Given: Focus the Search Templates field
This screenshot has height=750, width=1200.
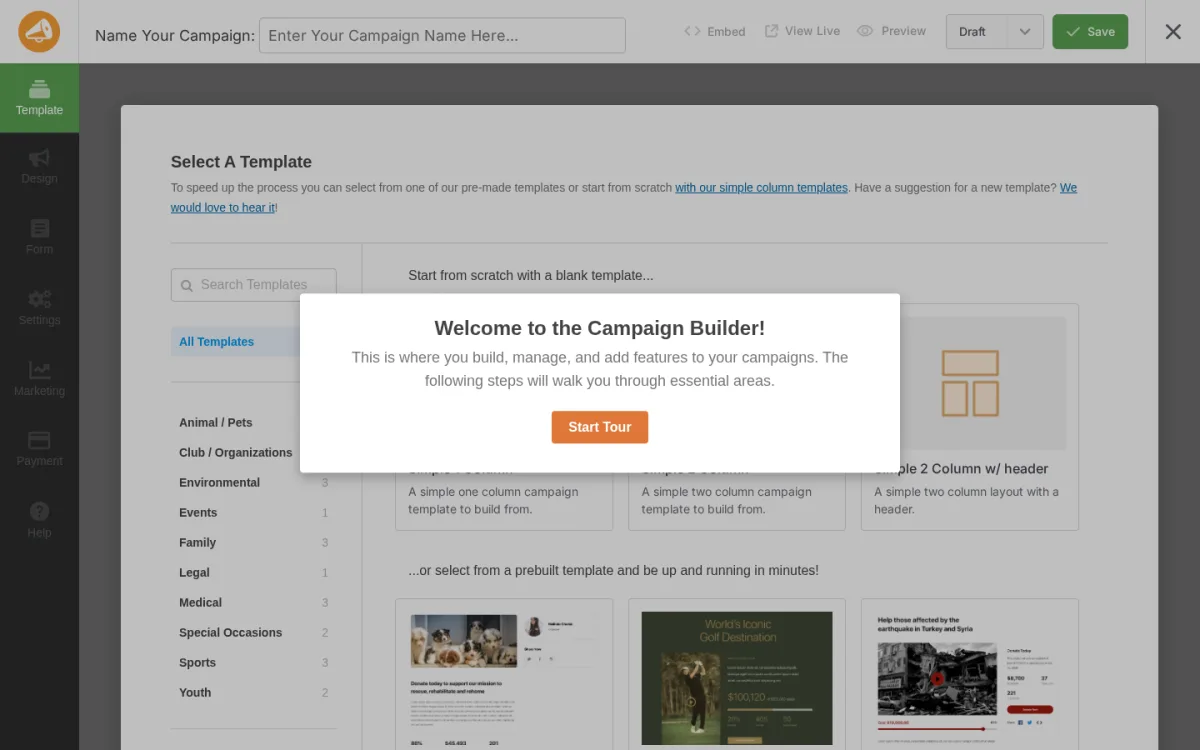Looking at the screenshot, I should [254, 285].
